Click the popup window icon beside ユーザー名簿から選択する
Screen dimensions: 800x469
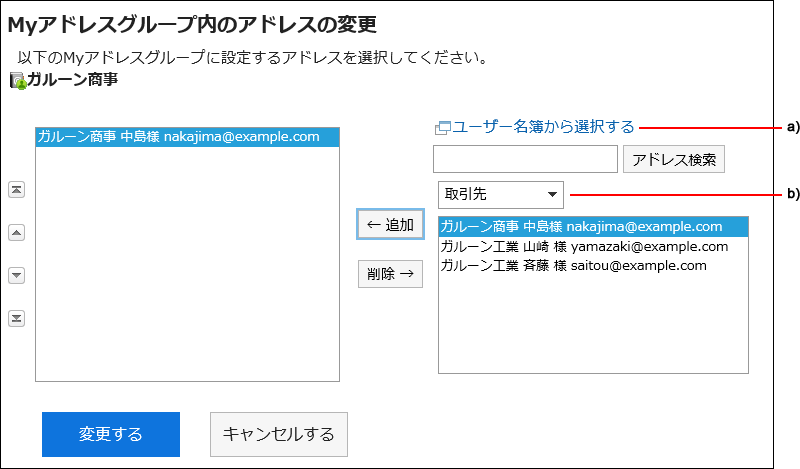point(442,128)
